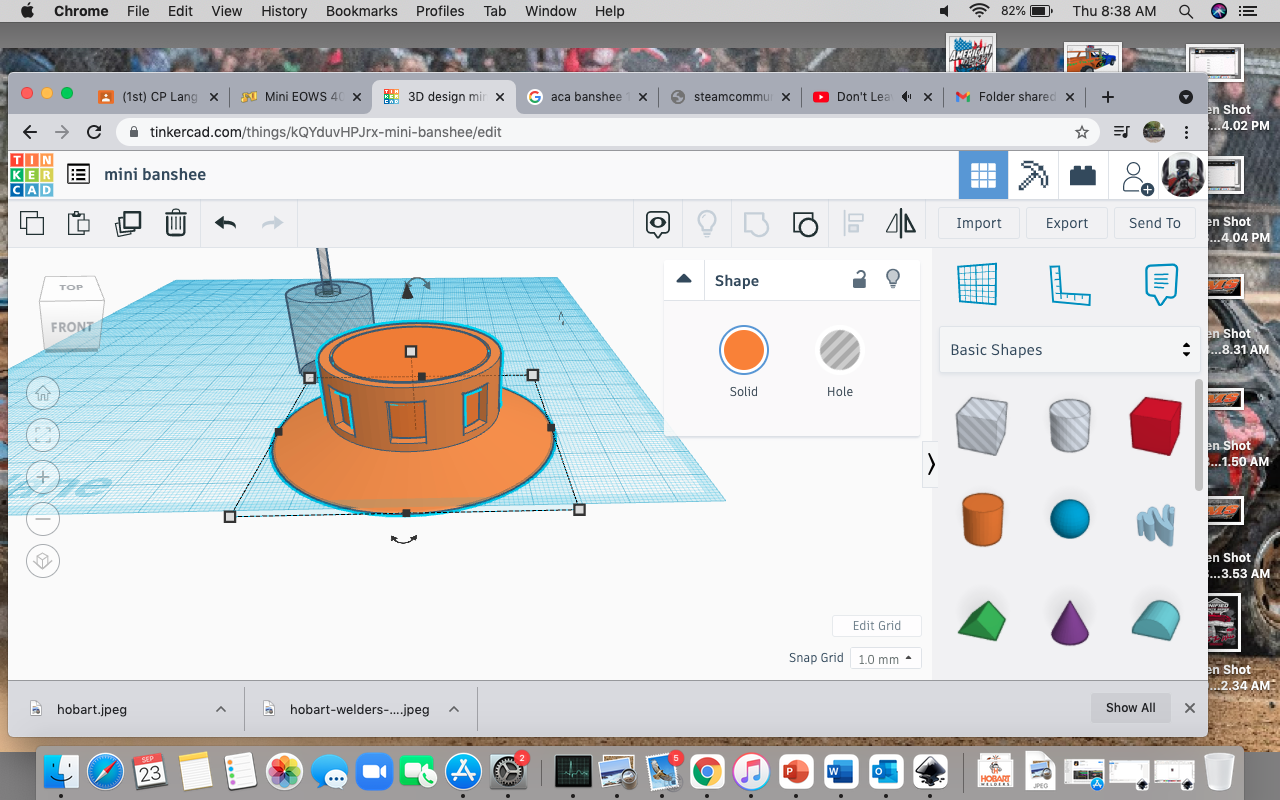Click the Export button
This screenshot has height=800, width=1280.
tap(1067, 223)
